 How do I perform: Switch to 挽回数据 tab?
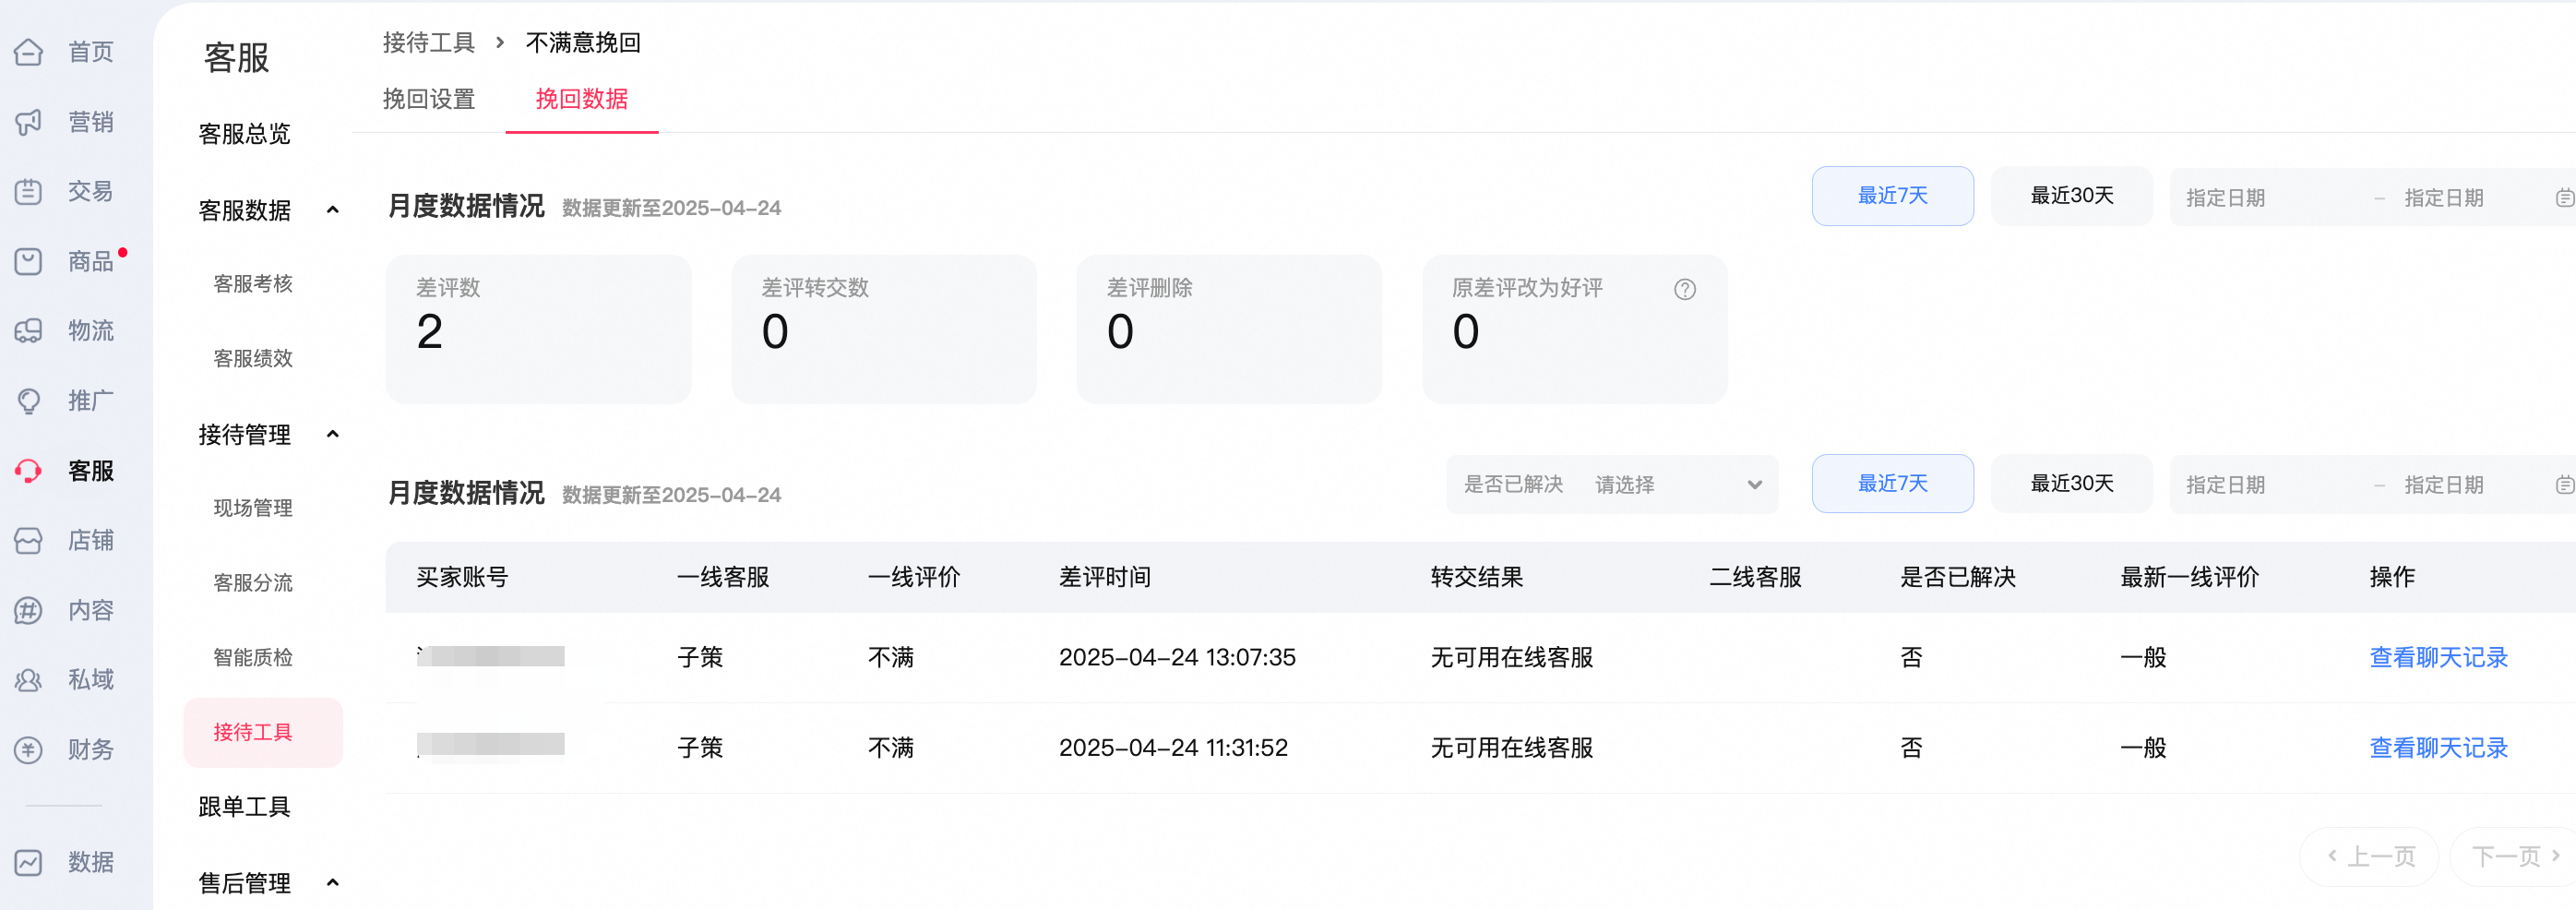(582, 99)
